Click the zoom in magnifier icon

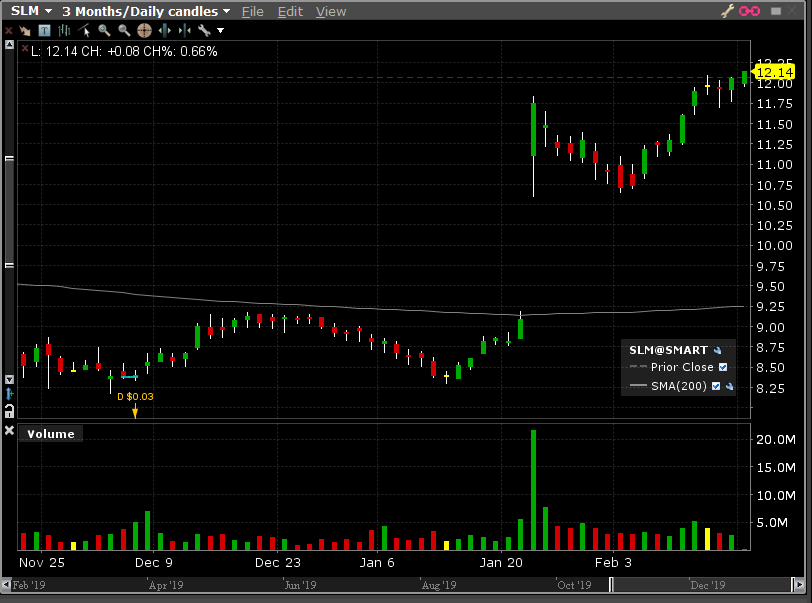104,31
